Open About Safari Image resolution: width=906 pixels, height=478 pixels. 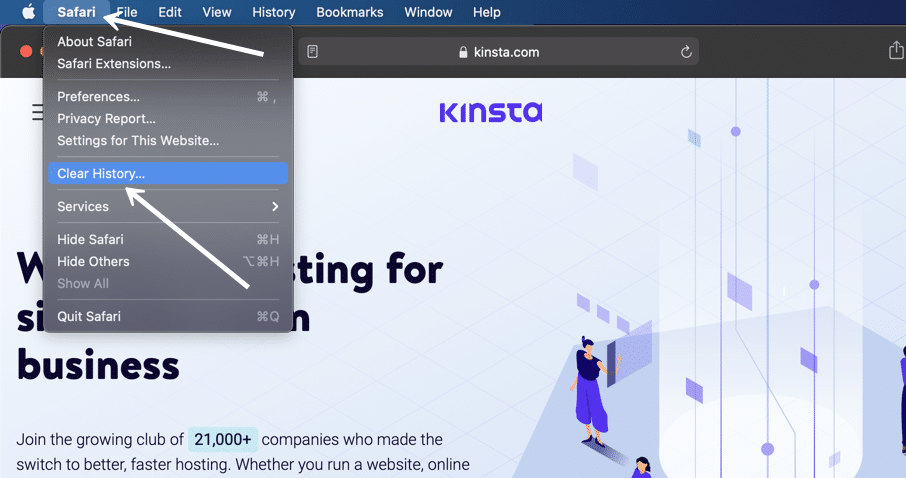(94, 42)
